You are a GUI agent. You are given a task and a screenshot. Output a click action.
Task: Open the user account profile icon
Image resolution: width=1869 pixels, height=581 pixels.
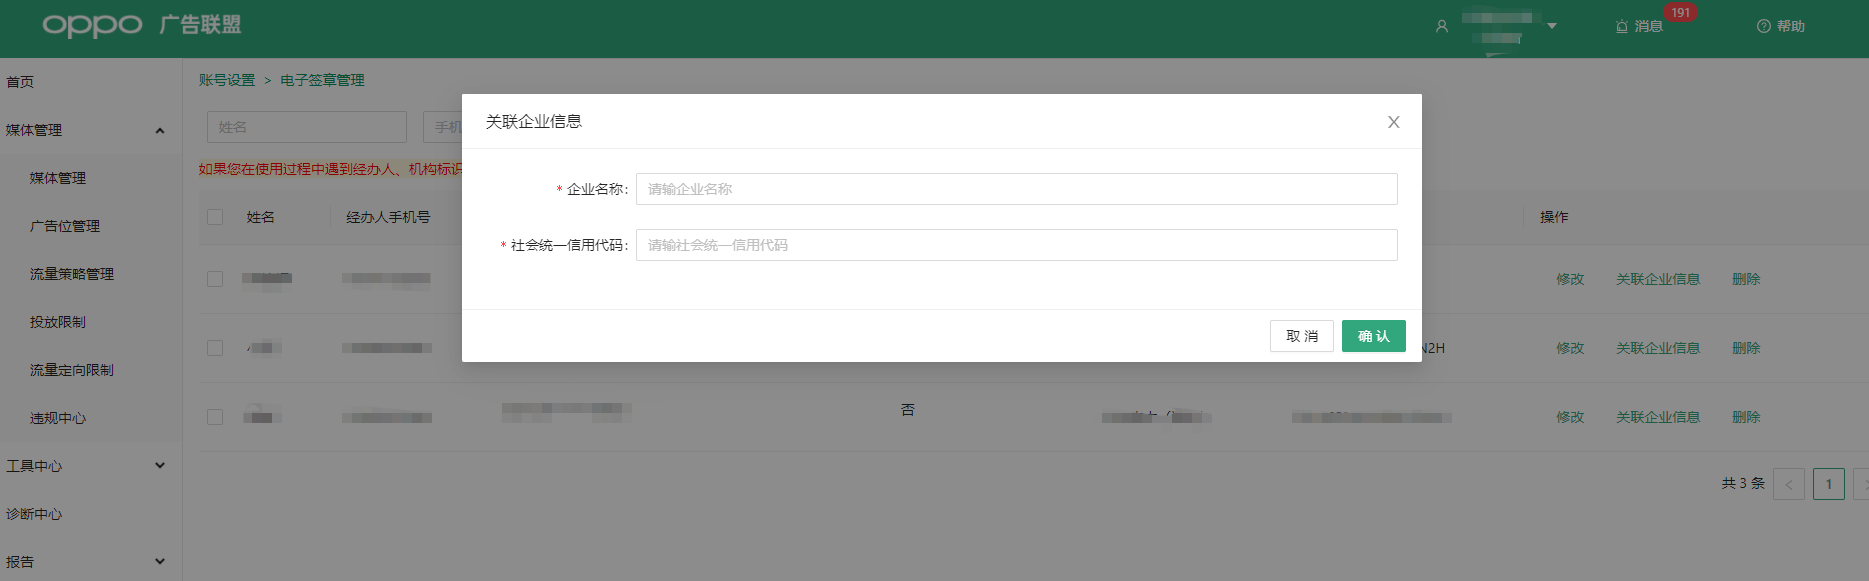1441,27
